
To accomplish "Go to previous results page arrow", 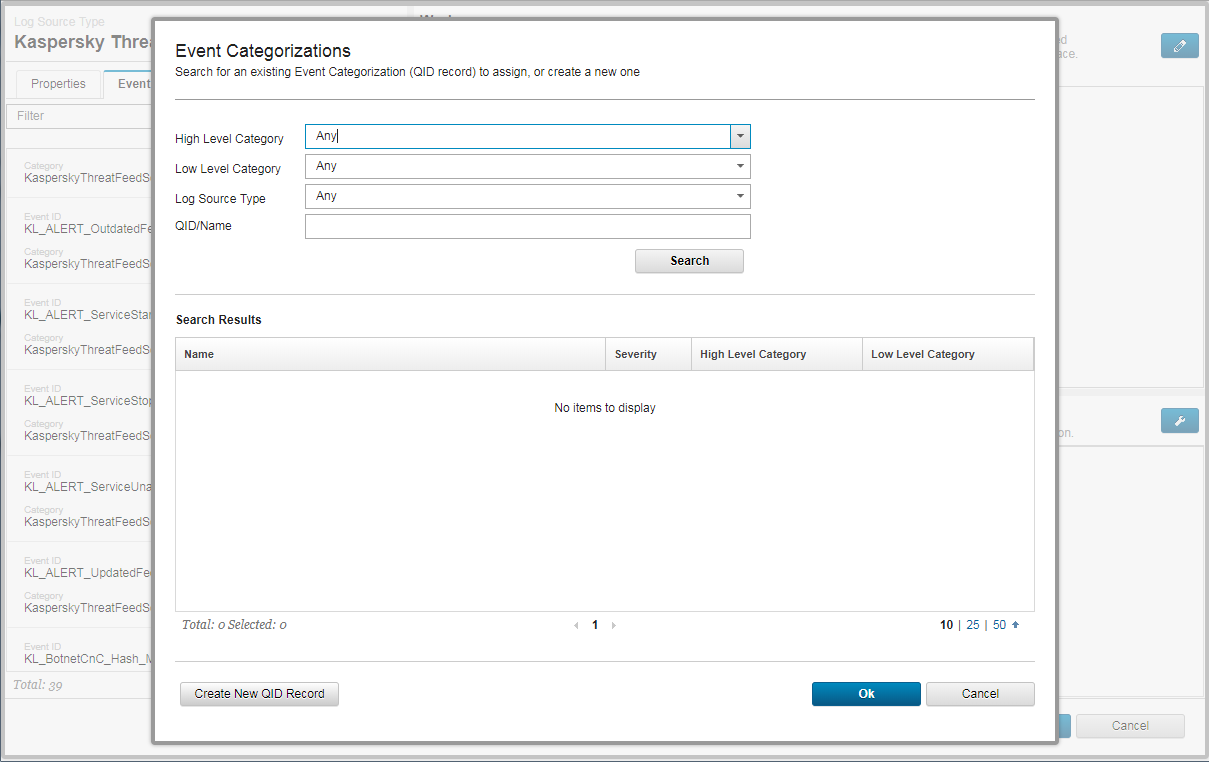I will pos(576,625).
